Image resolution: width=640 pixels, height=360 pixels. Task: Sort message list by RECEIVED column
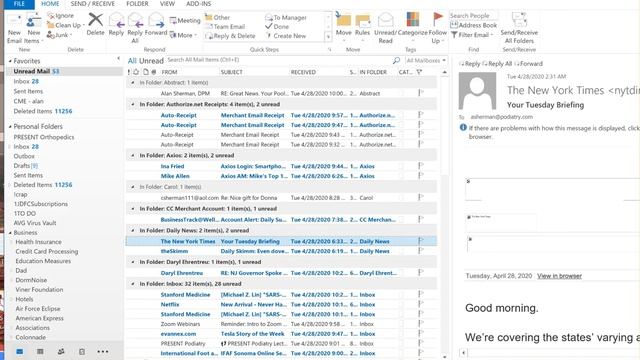(x=303, y=72)
